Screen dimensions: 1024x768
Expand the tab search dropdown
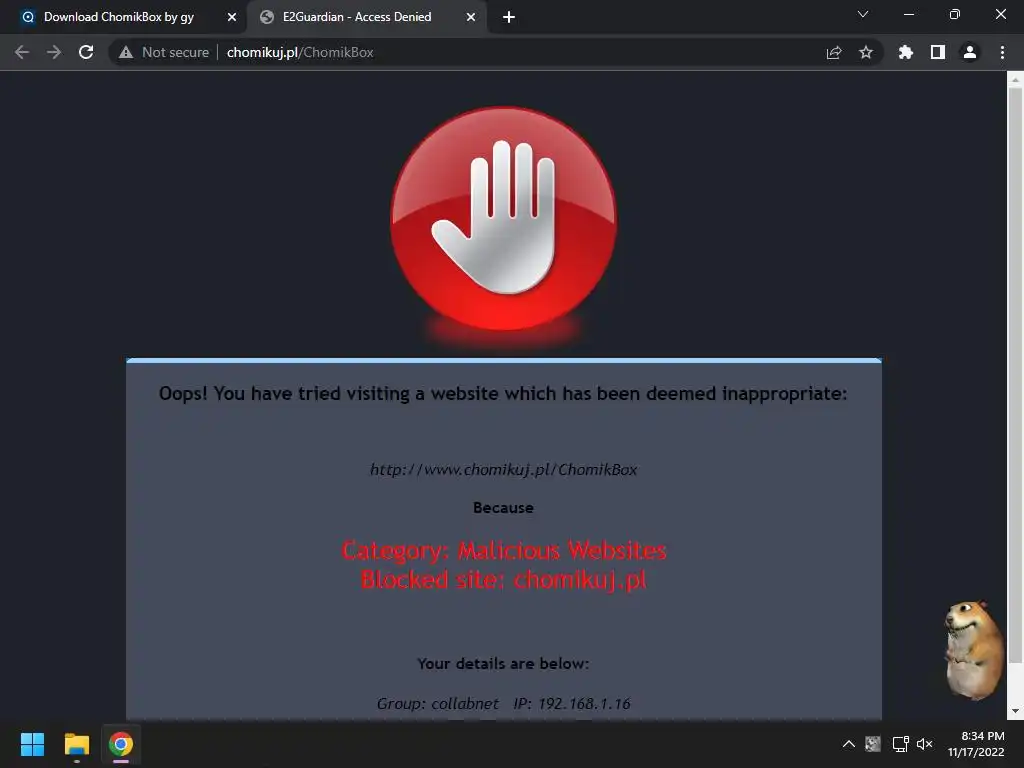(x=863, y=14)
